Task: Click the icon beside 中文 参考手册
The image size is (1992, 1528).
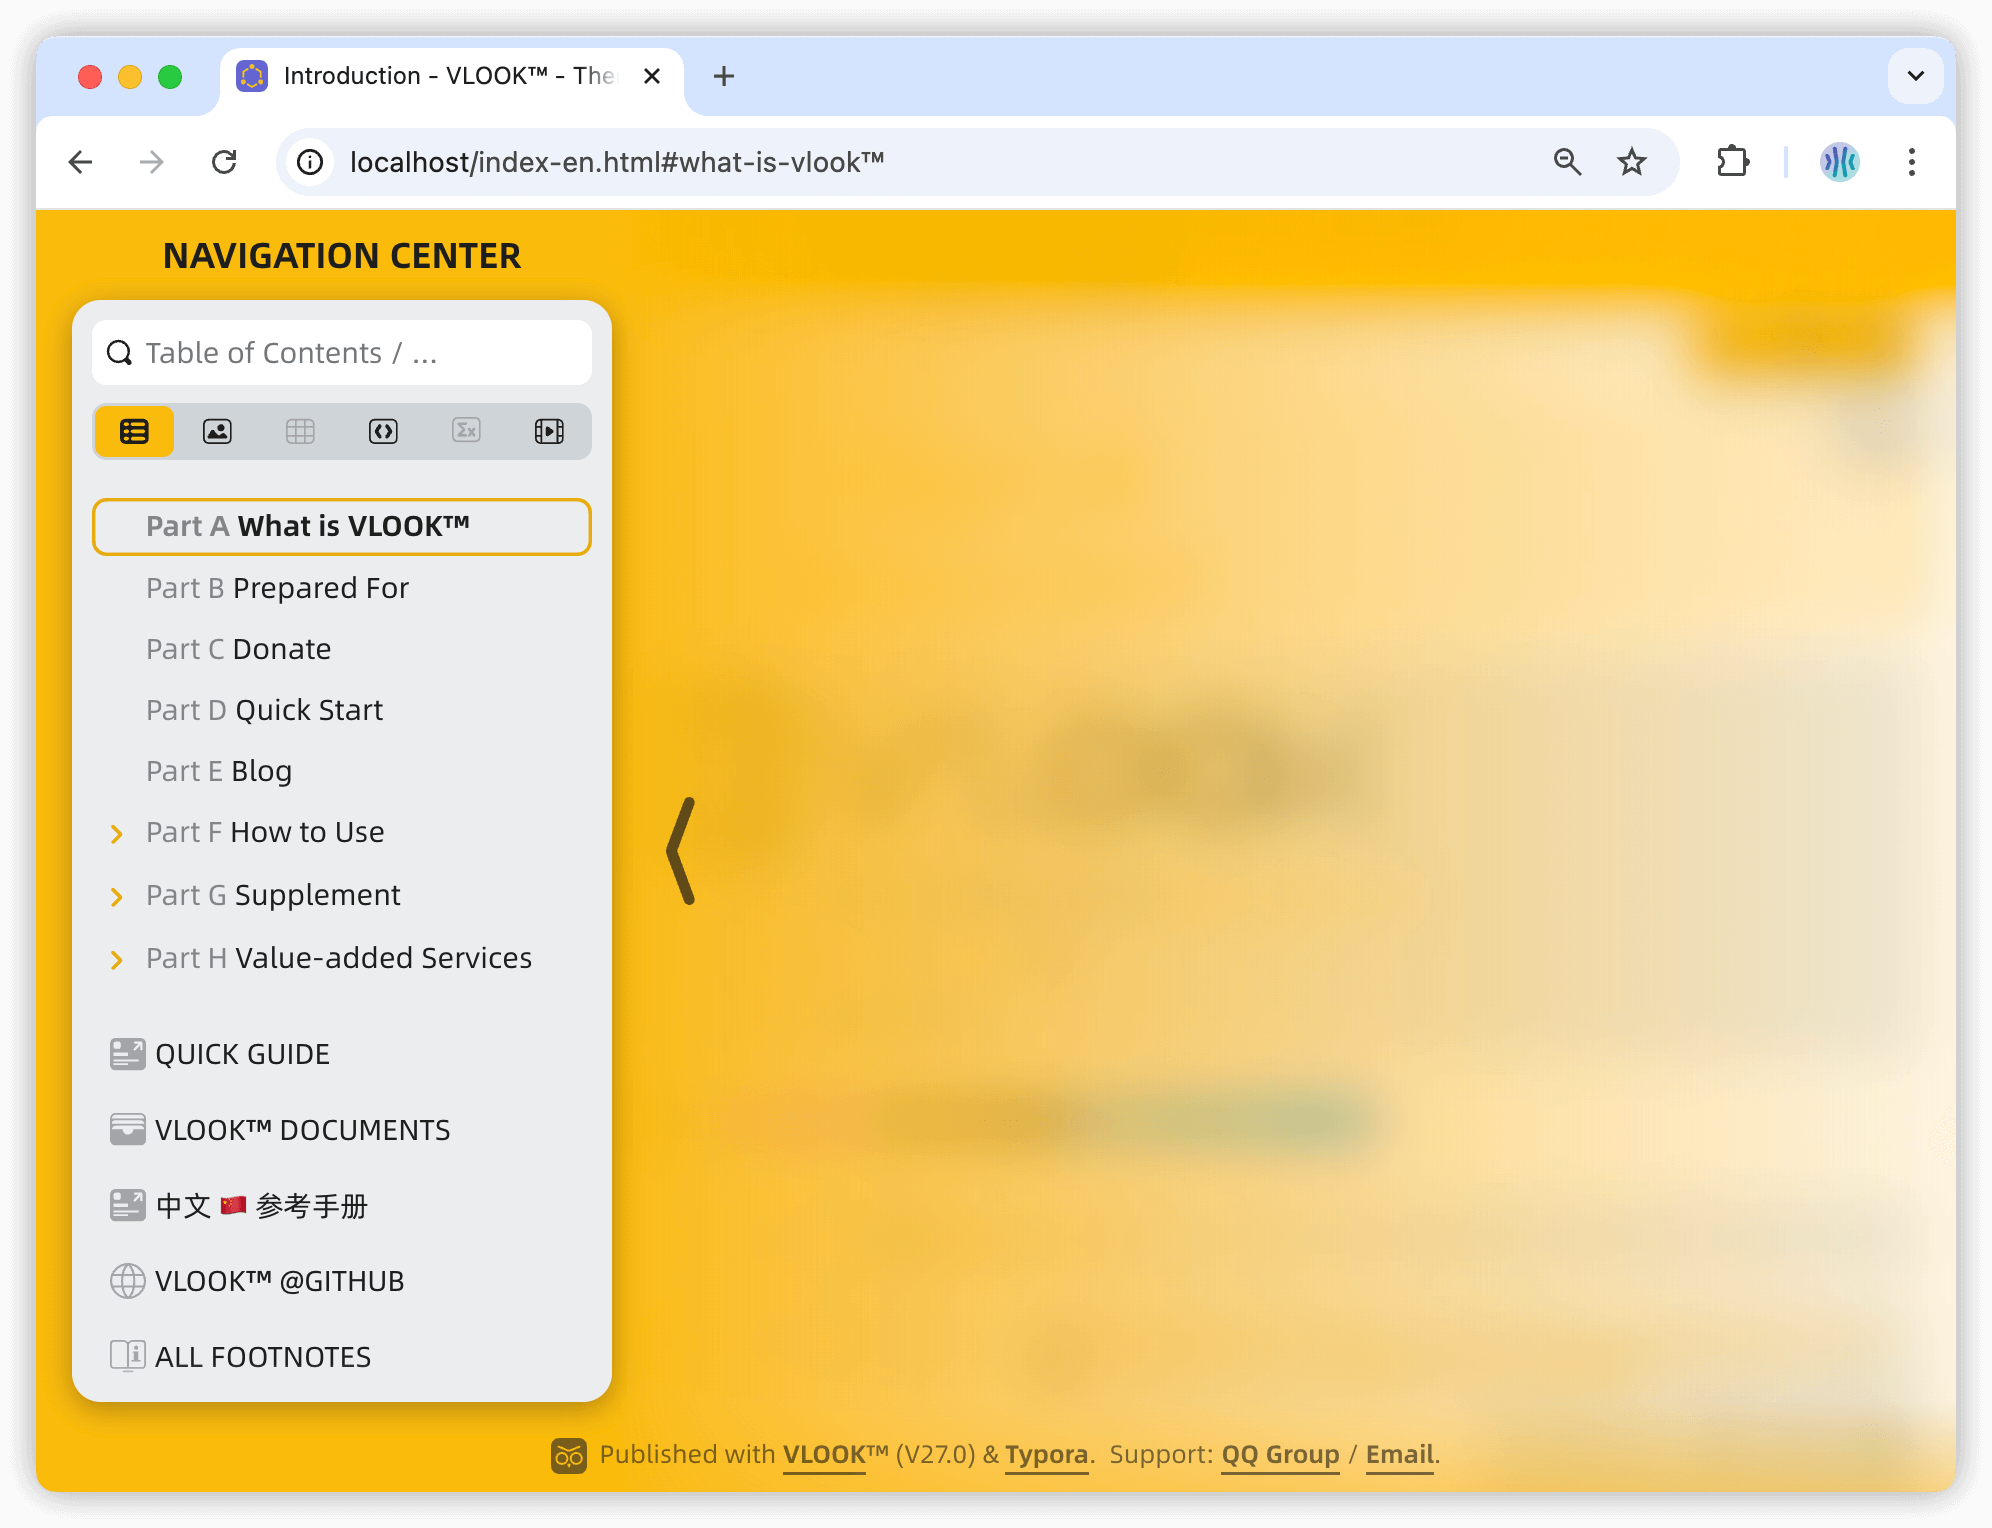Action: [x=127, y=1205]
